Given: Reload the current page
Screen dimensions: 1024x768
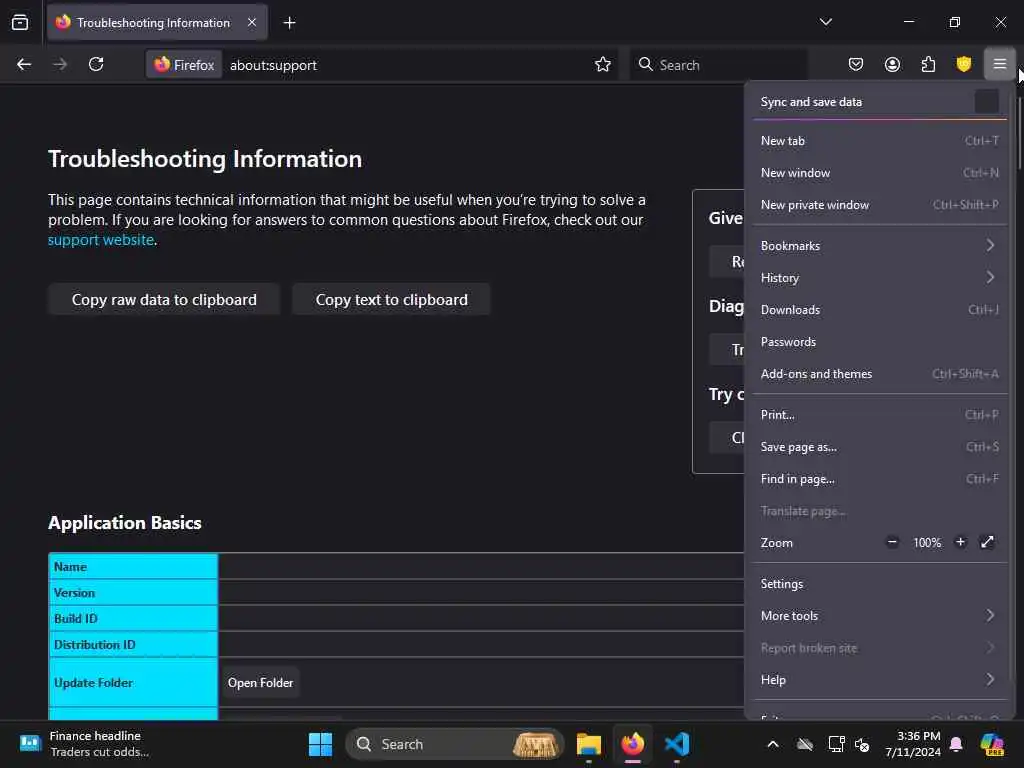Looking at the screenshot, I should (96, 64).
